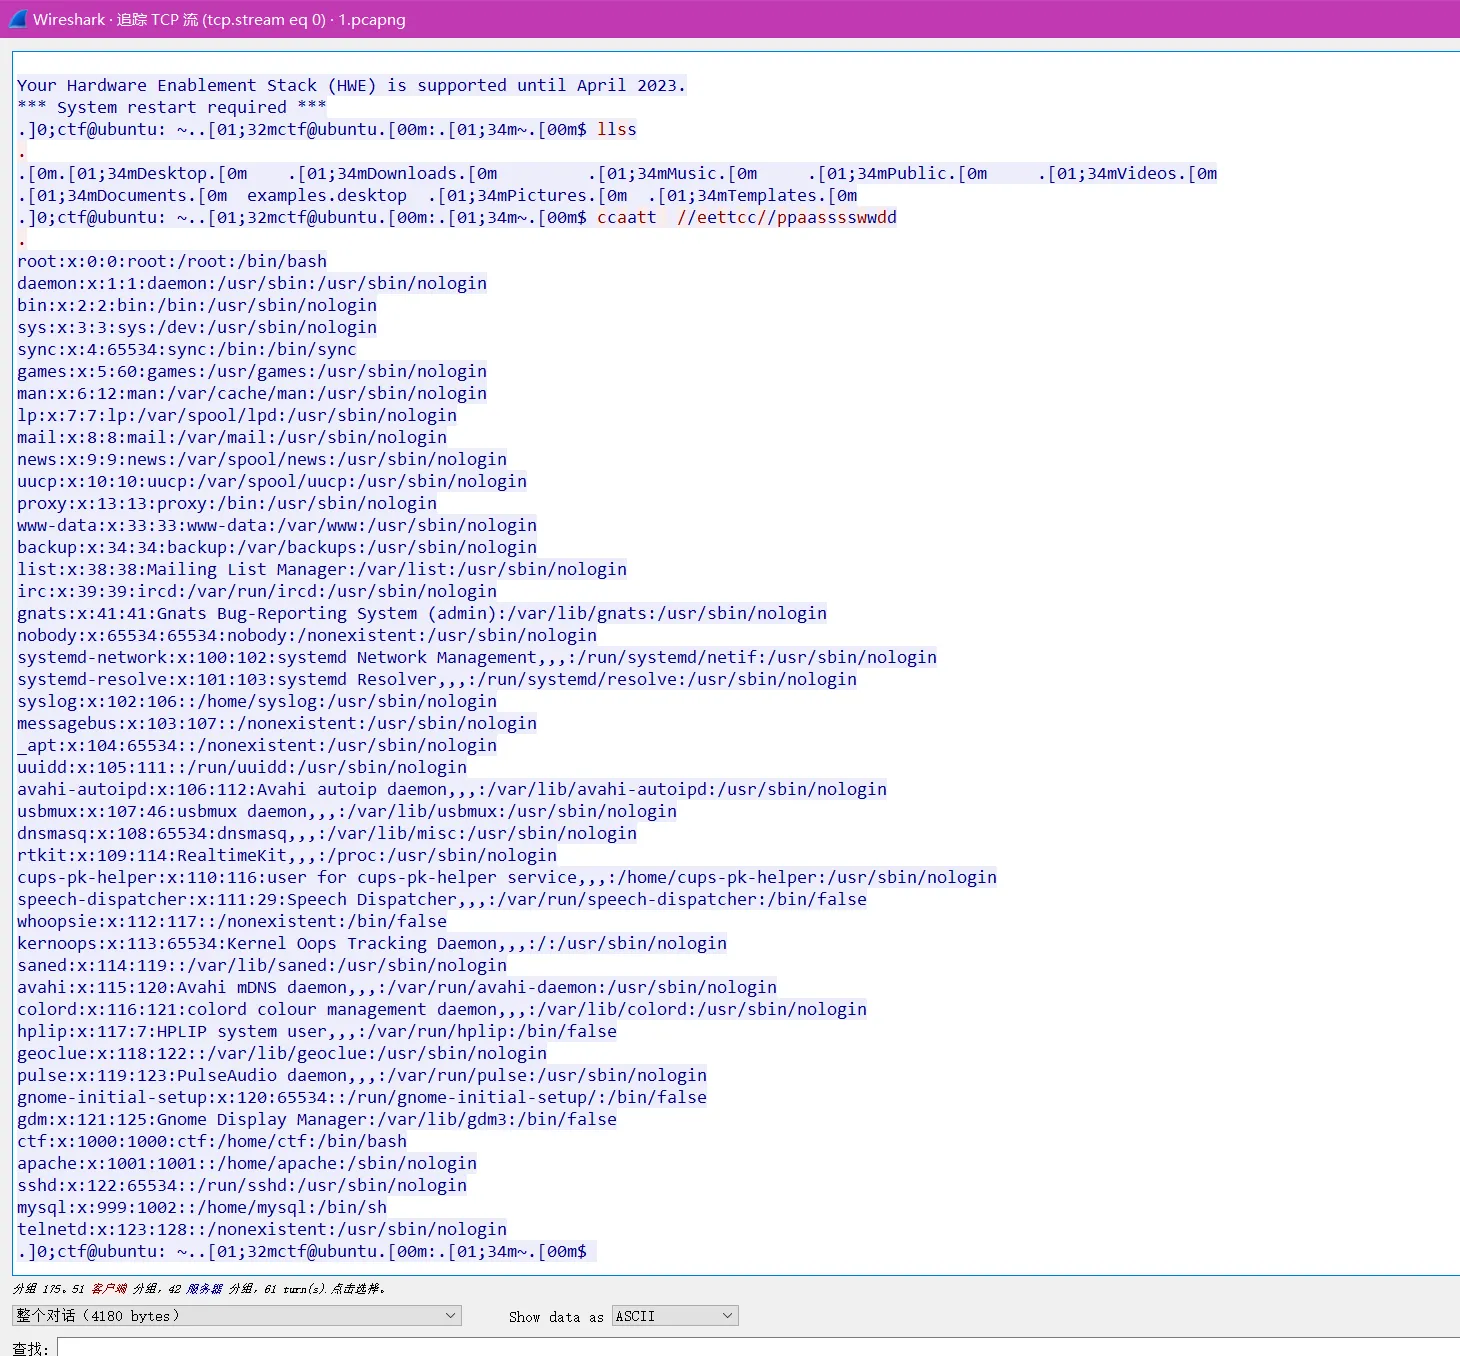Click the examples.desktop file name in listing
1460x1356 pixels.
[x=327, y=196]
